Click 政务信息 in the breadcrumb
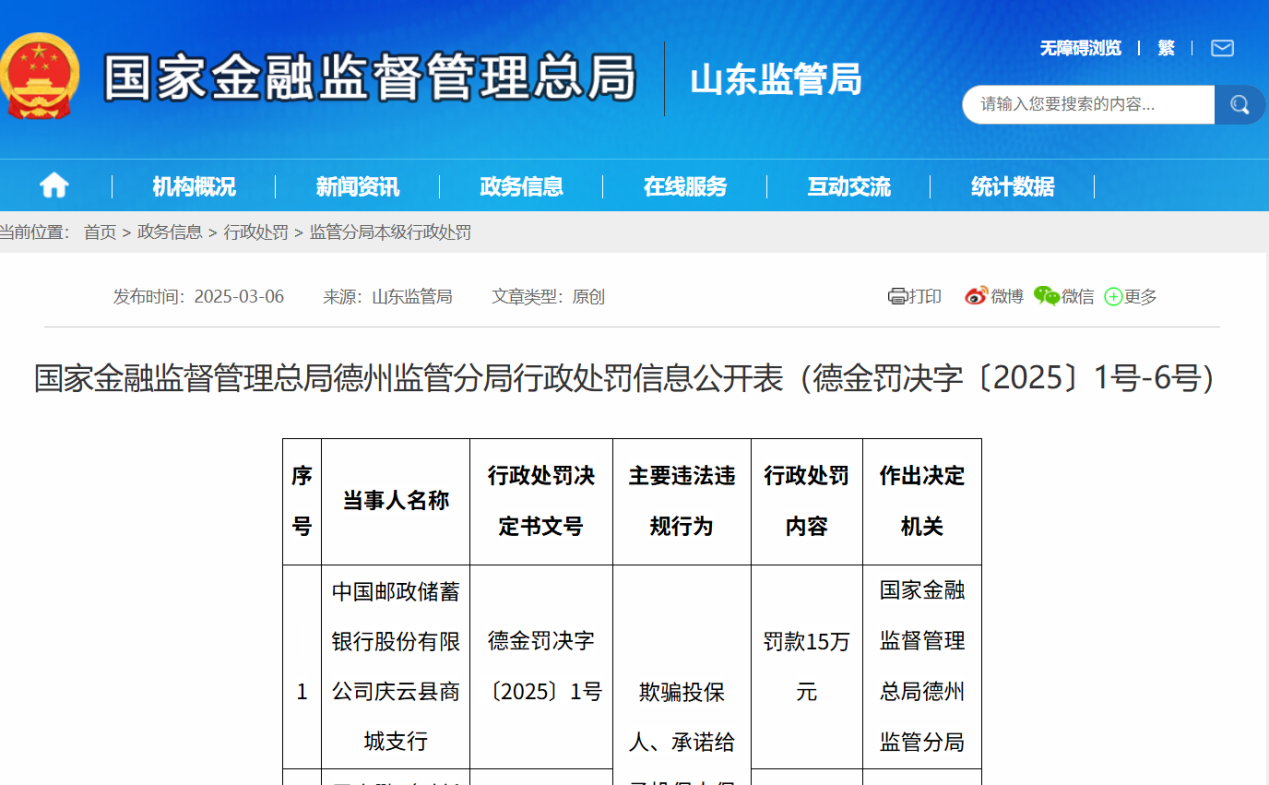The width and height of the screenshot is (1269, 785). point(170,233)
